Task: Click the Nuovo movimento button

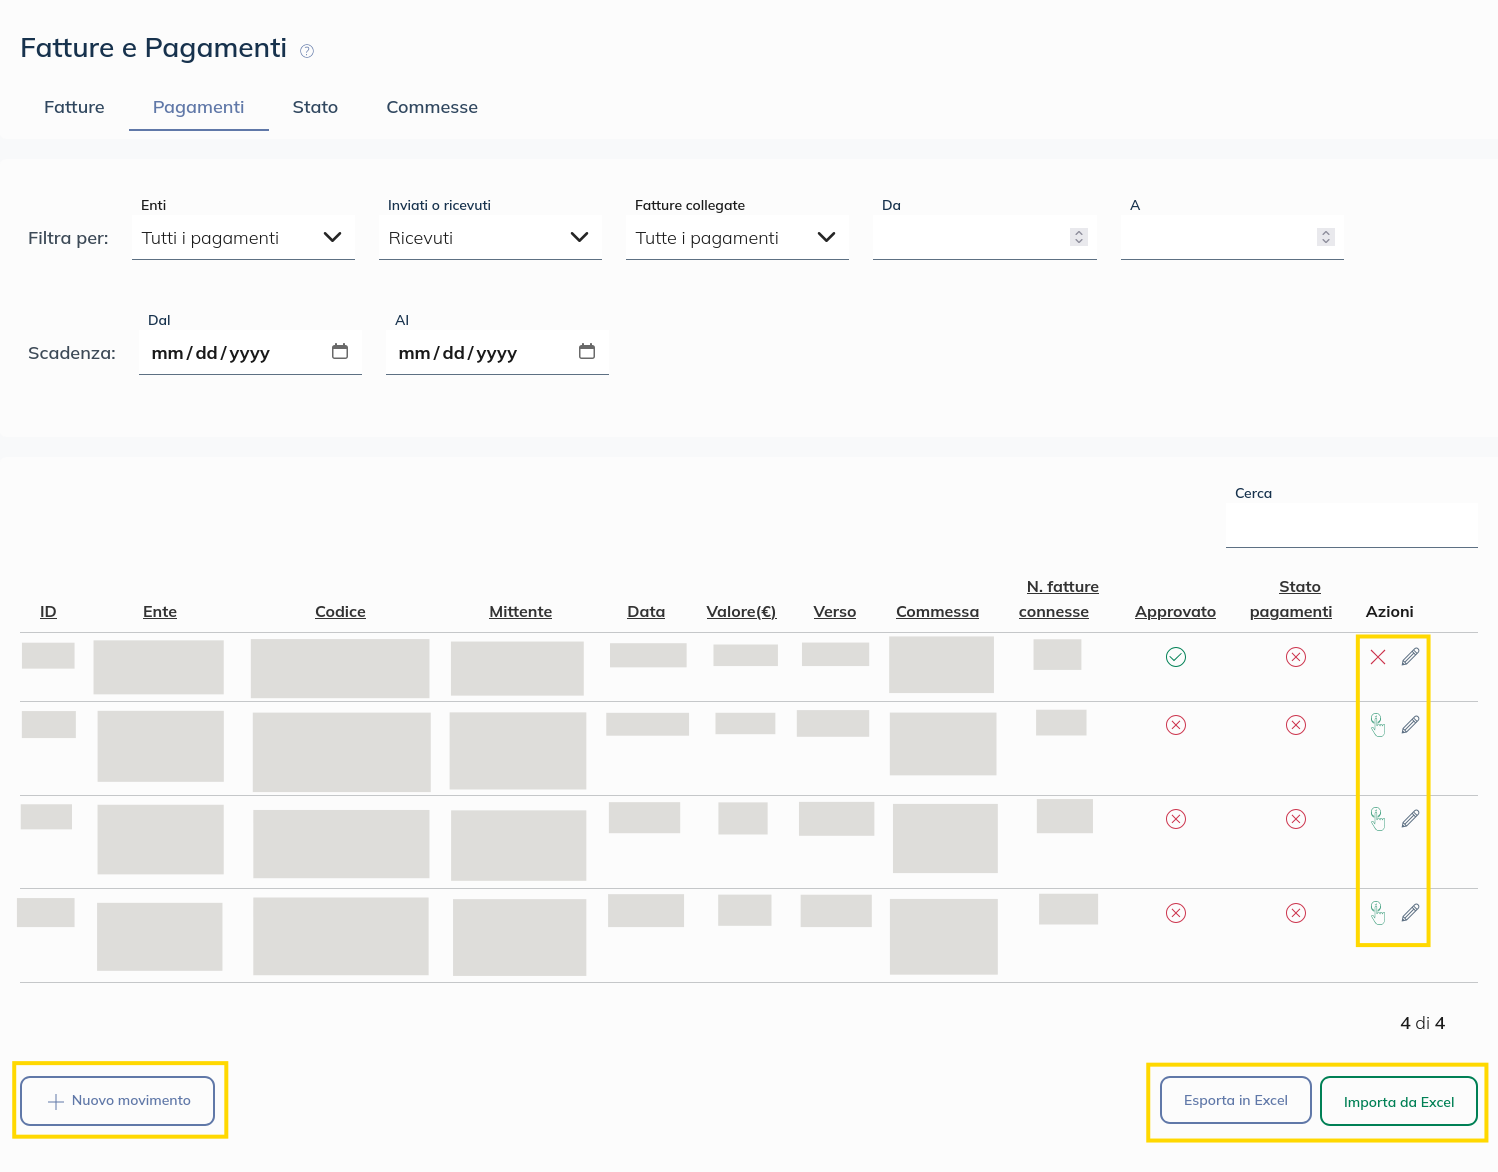Action: (x=118, y=1100)
